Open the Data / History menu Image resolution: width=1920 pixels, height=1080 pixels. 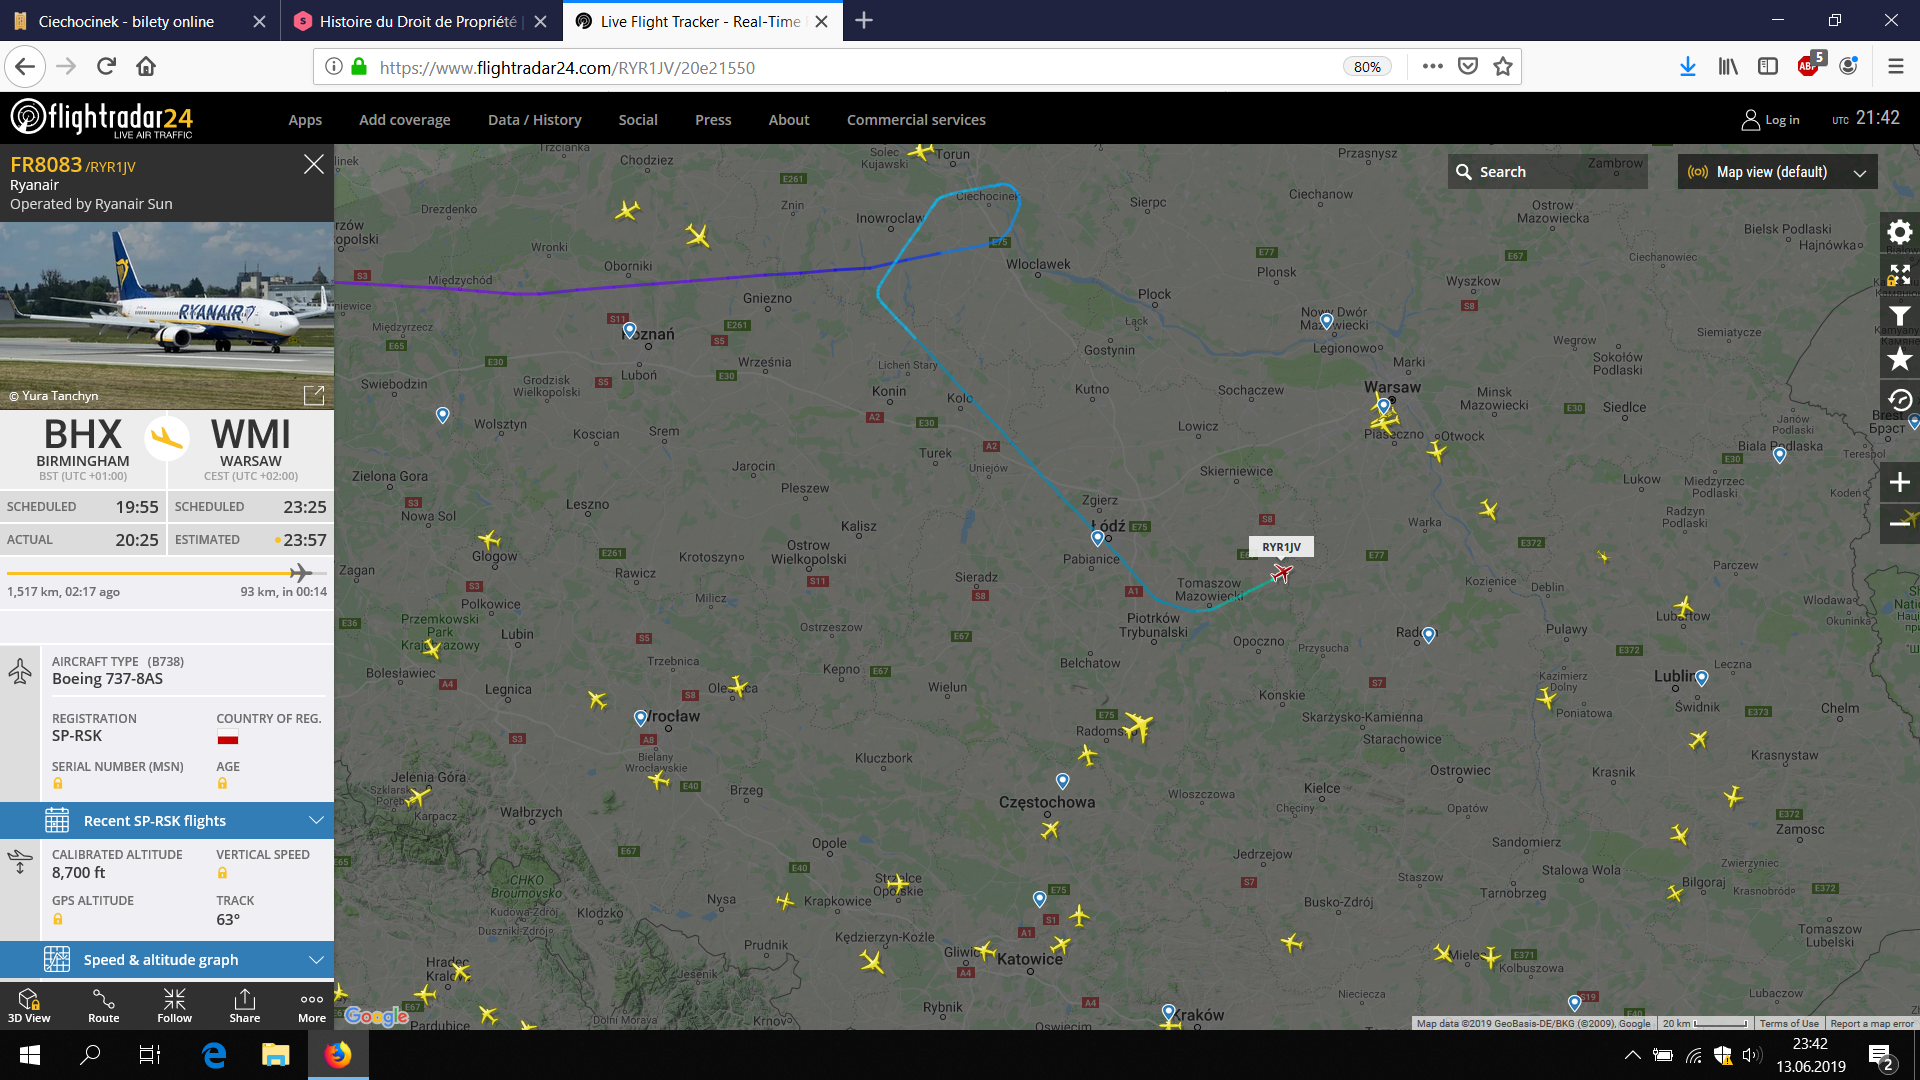click(x=534, y=120)
